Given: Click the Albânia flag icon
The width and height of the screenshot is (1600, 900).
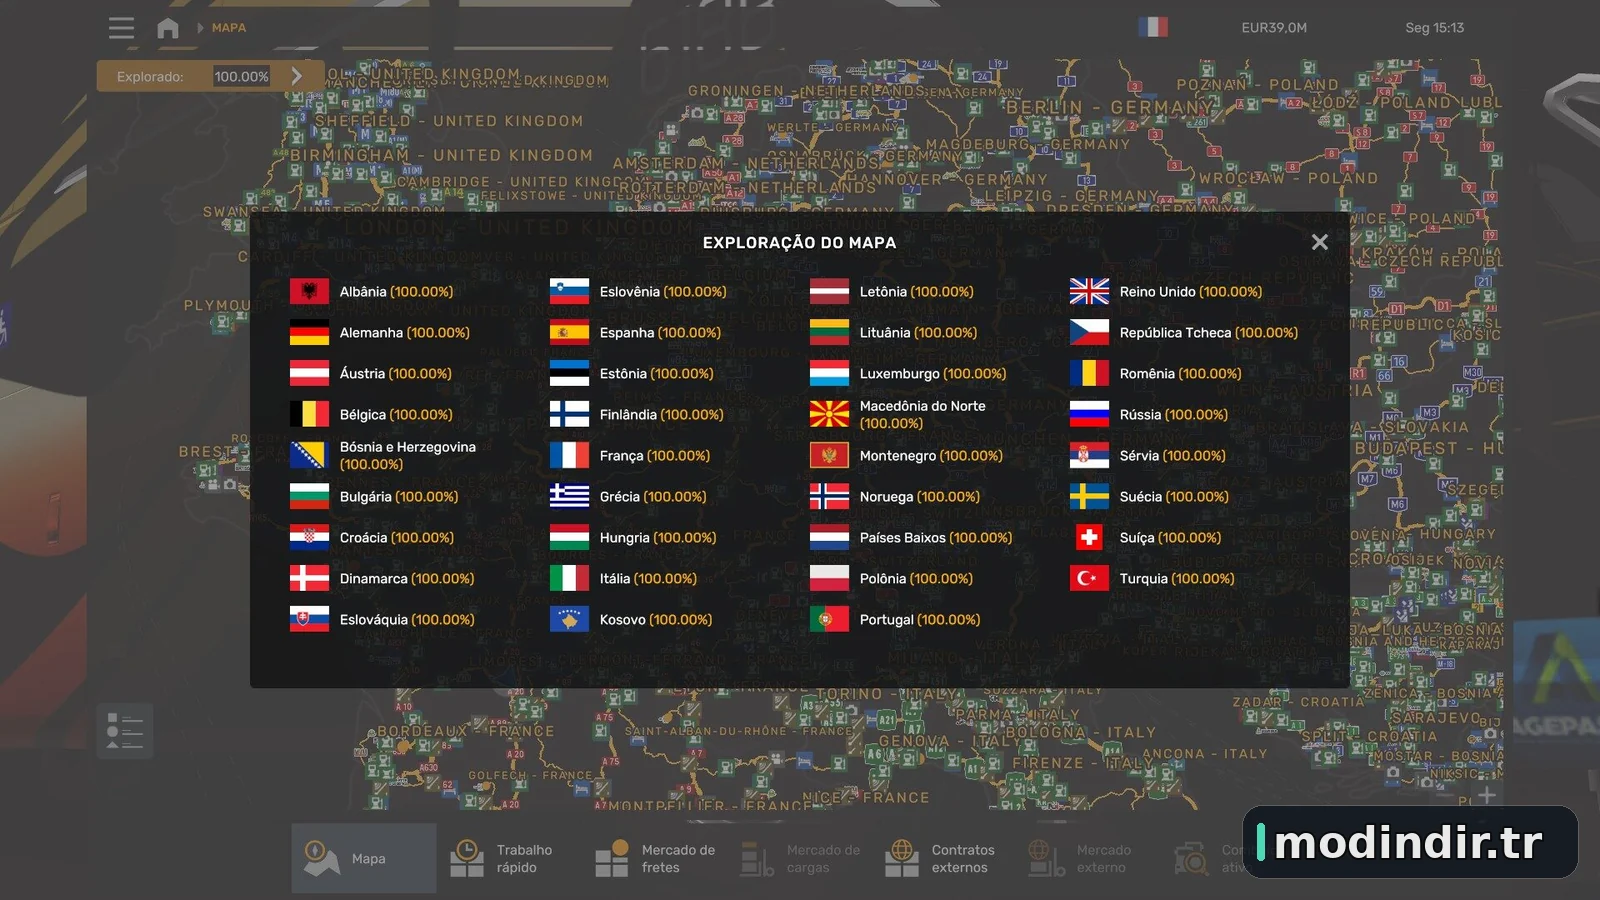Looking at the screenshot, I should pos(309,291).
